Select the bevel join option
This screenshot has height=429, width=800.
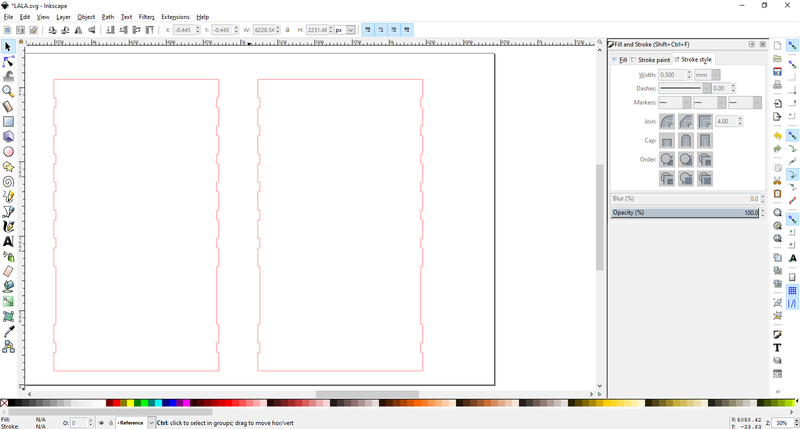pos(686,121)
